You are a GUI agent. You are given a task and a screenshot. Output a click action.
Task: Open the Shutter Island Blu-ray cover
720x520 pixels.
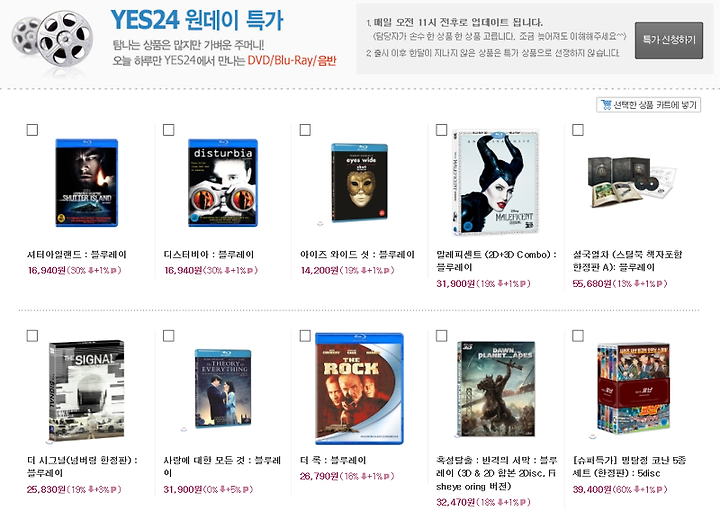pos(87,182)
